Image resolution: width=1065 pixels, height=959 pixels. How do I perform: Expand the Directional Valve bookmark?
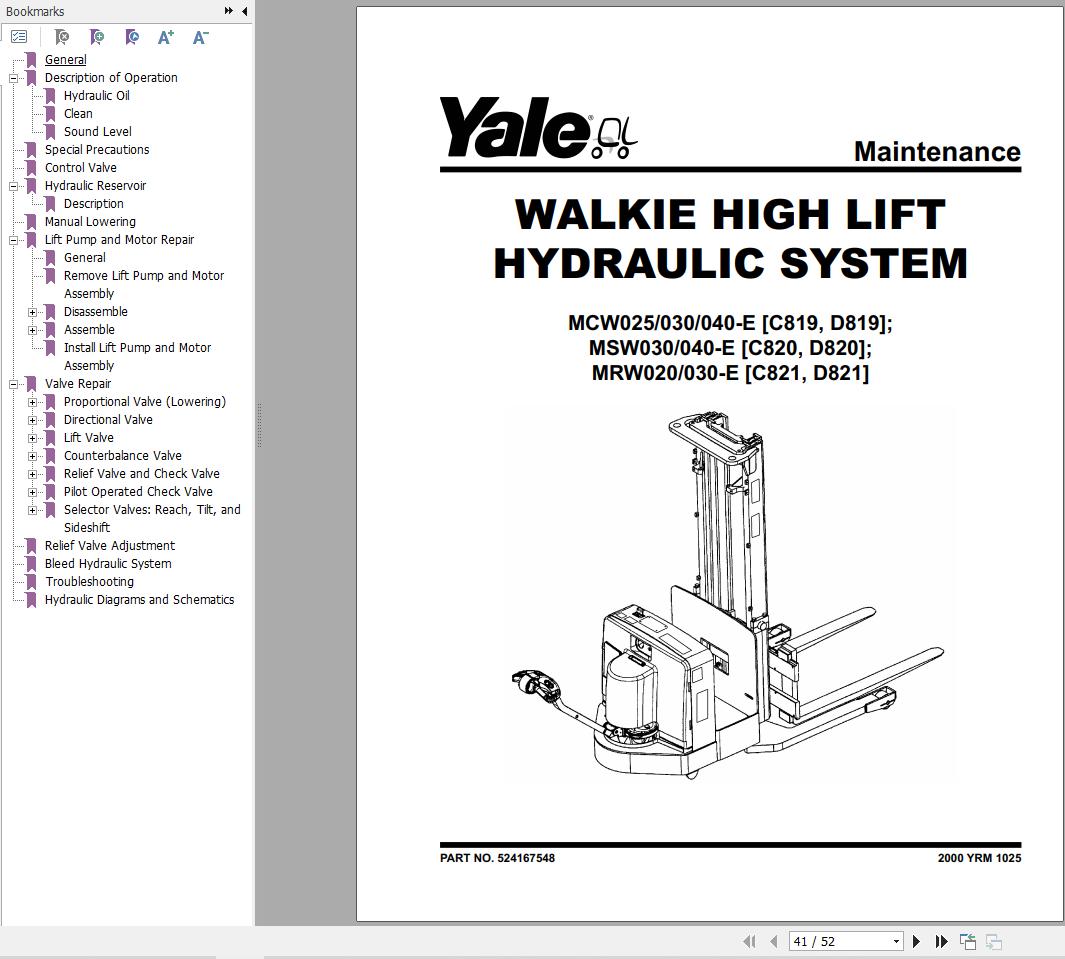[x=32, y=420]
